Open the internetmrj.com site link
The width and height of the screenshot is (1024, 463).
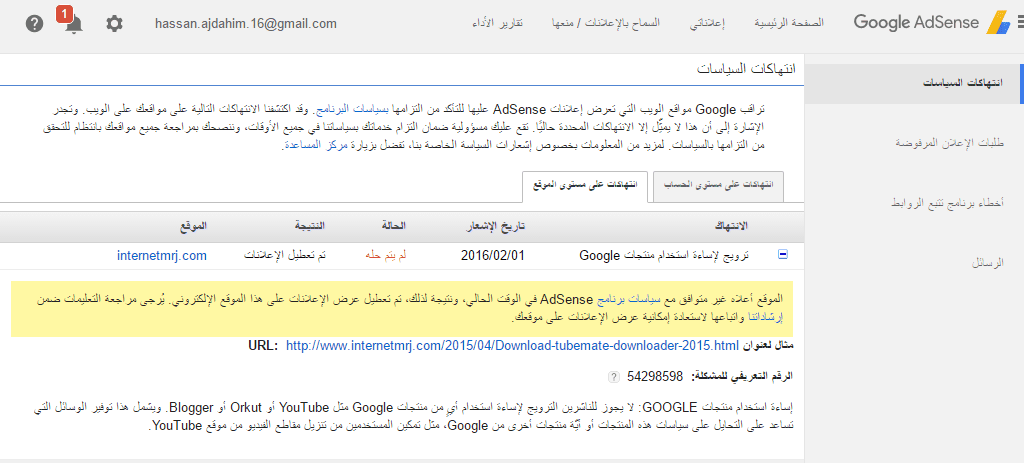click(162, 256)
